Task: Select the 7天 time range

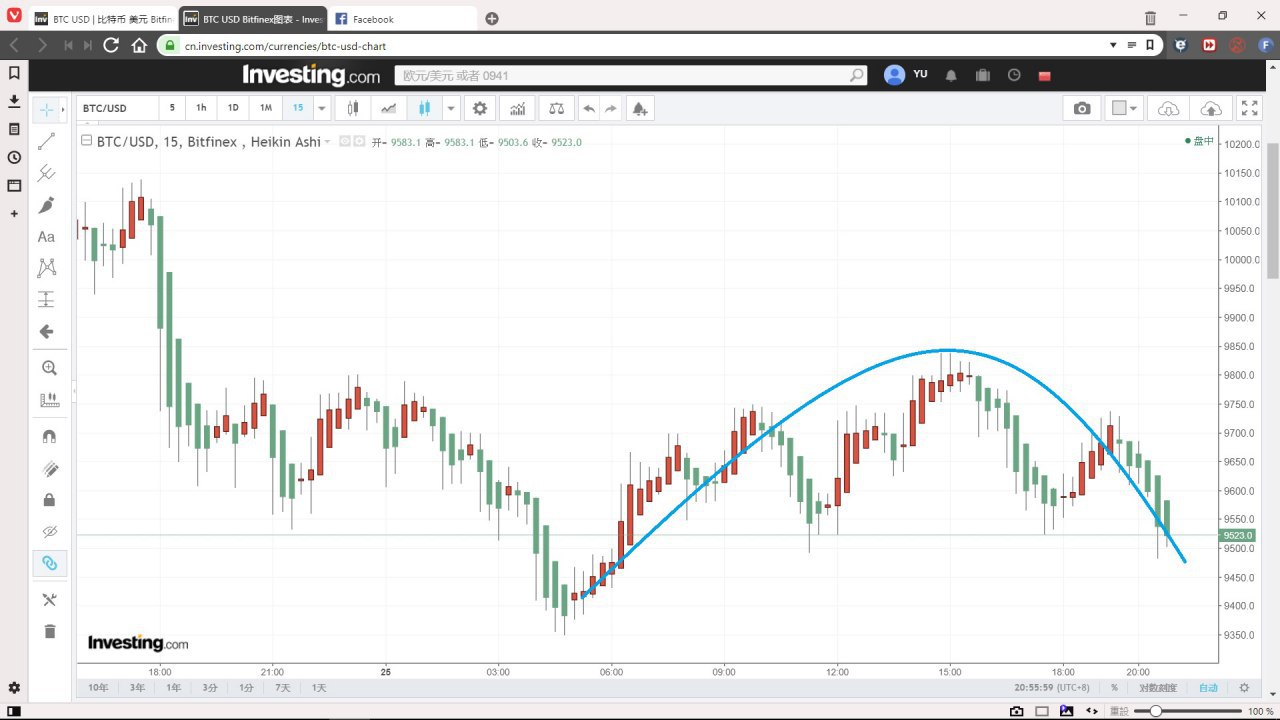Action: click(283, 688)
